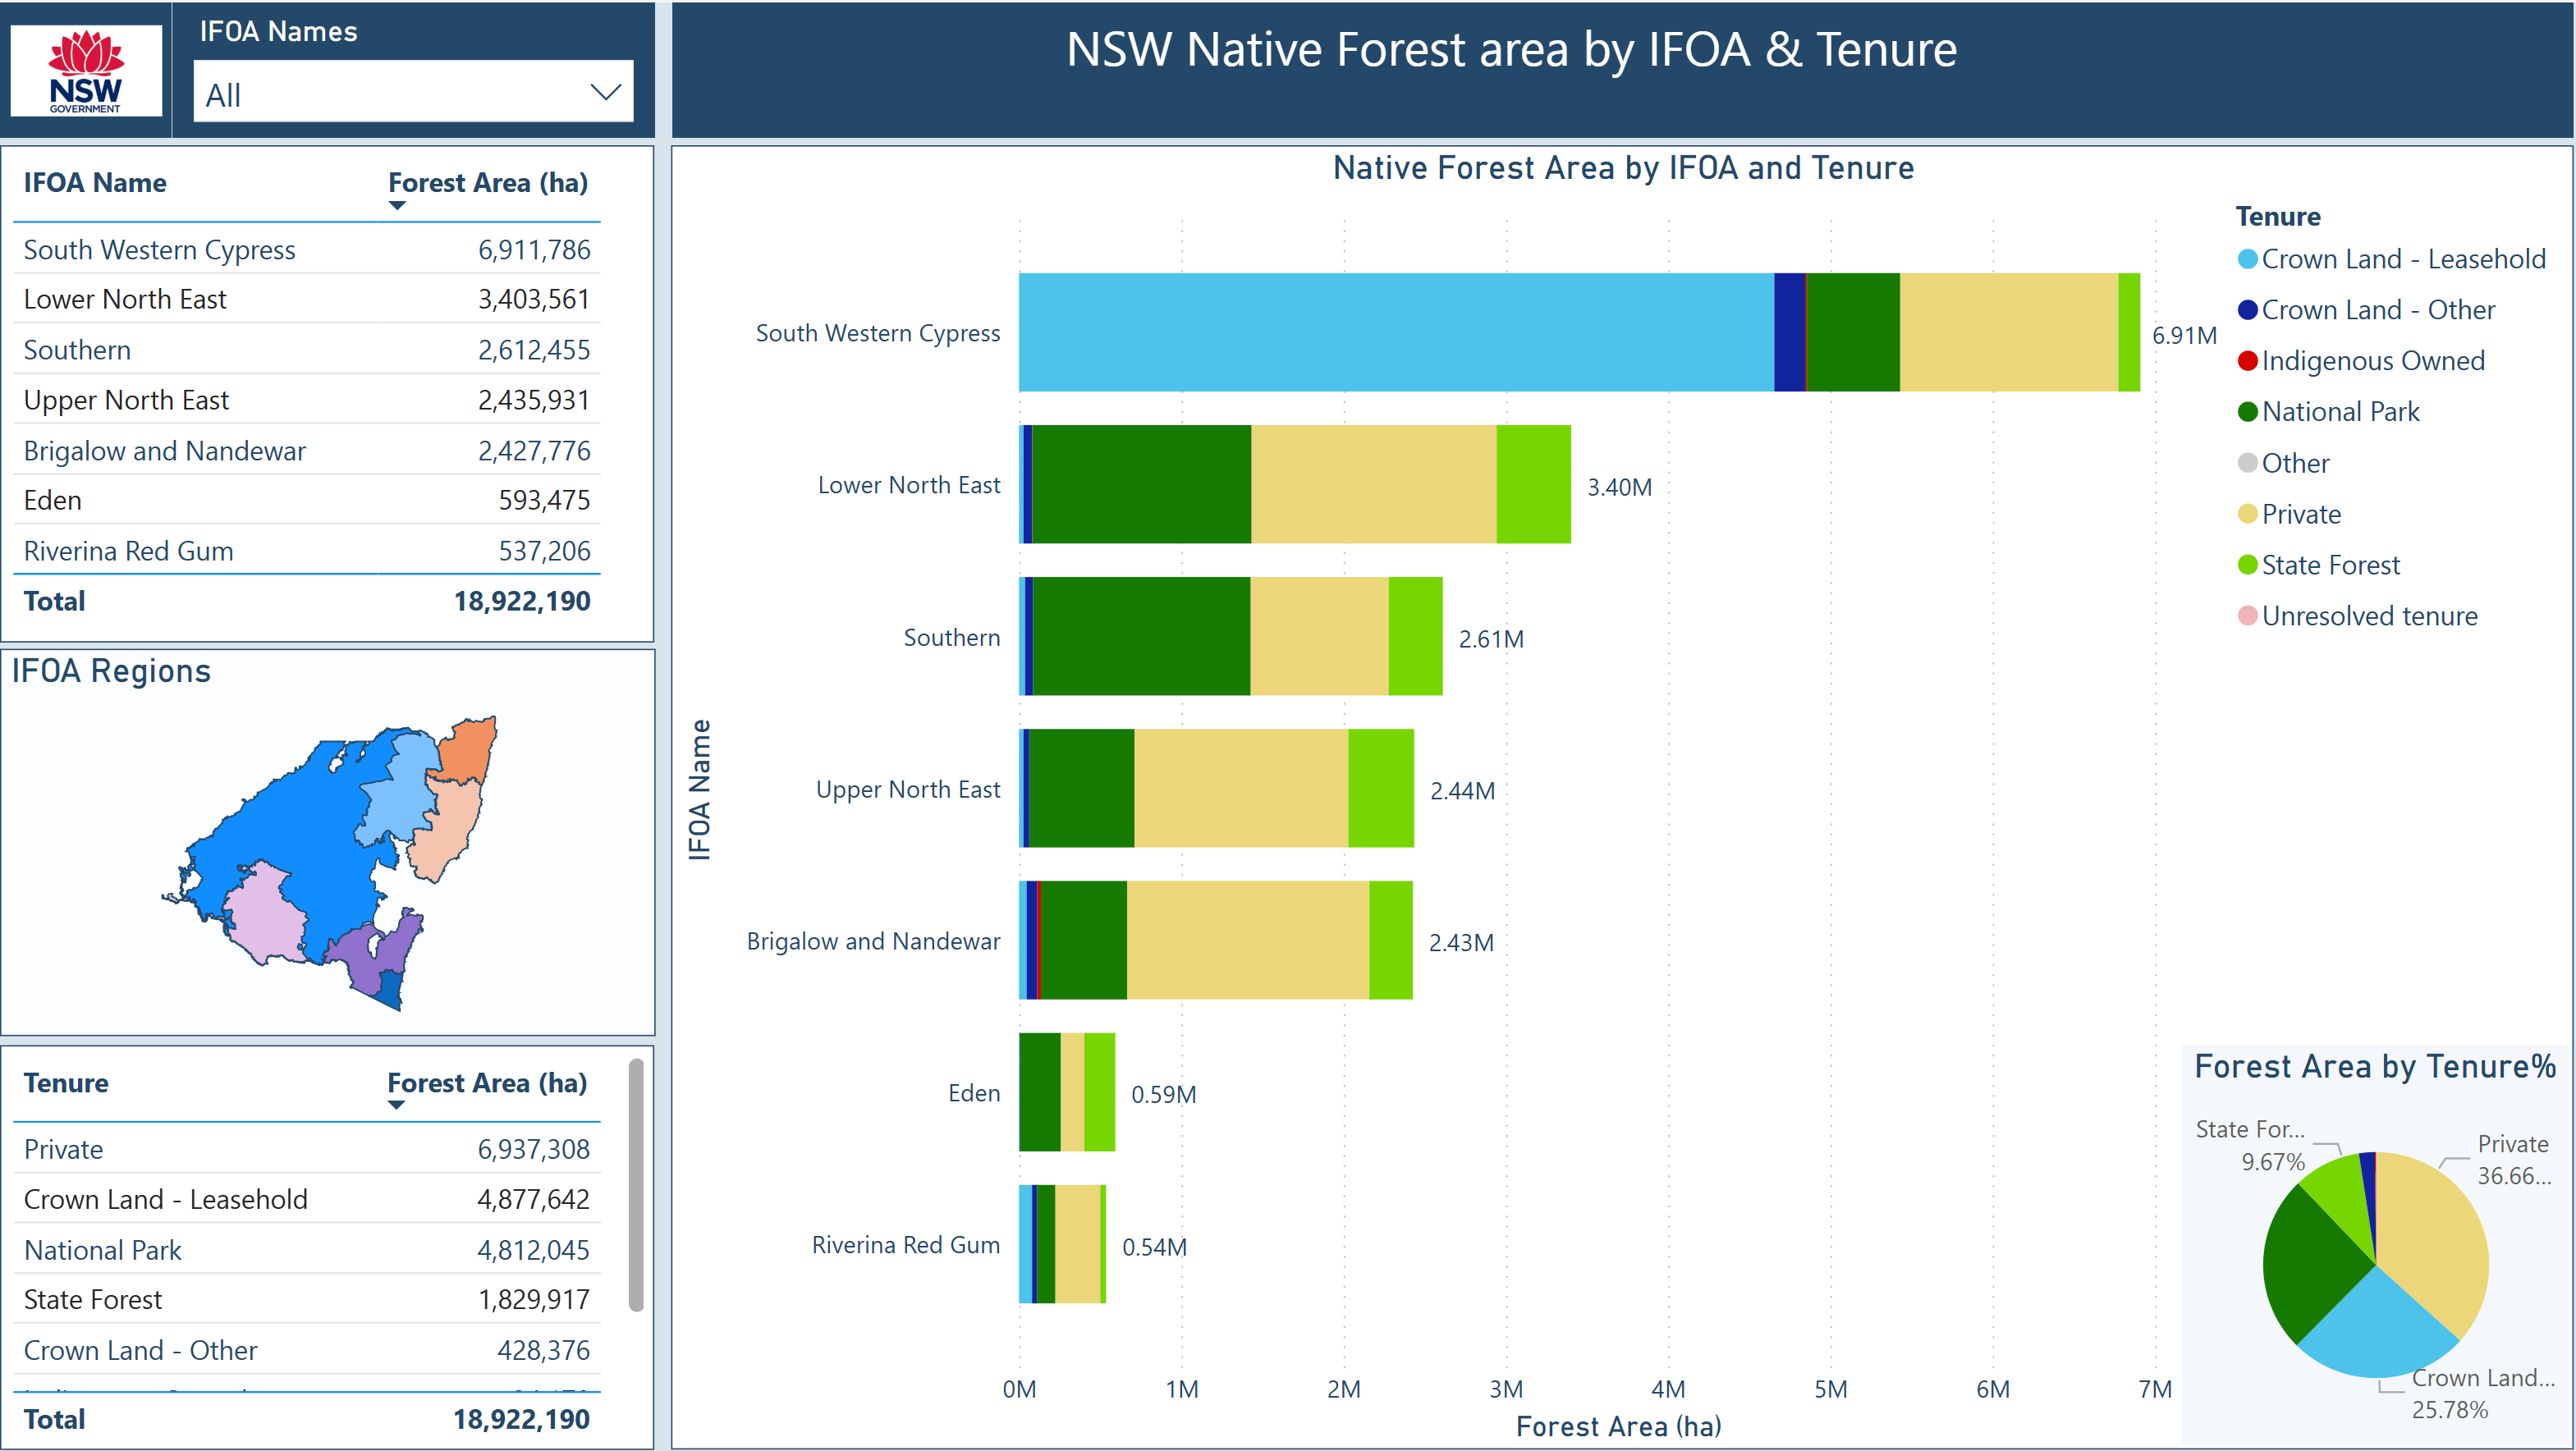Click the Forest Area by Tenure% title
This screenshot has width=2576, height=1451.
(2374, 1067)
